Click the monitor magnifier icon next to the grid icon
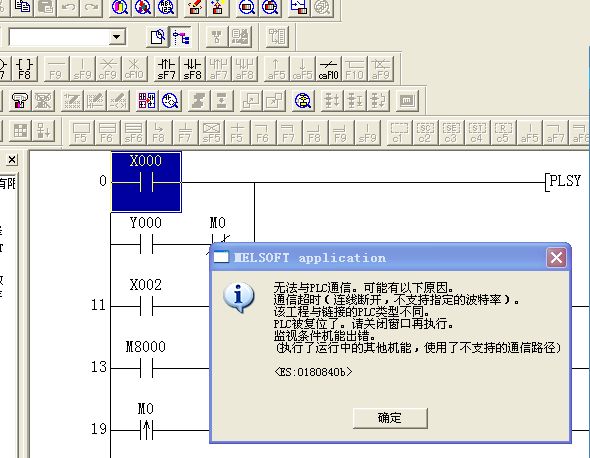Image resolution: width=590 pixels, height=458 pixels. (169, 100)
